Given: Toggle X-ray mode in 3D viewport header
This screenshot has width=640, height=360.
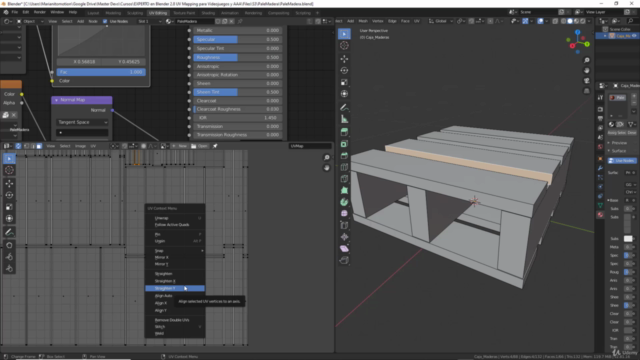Looking at the screenshot, I should tap(556, 21).
